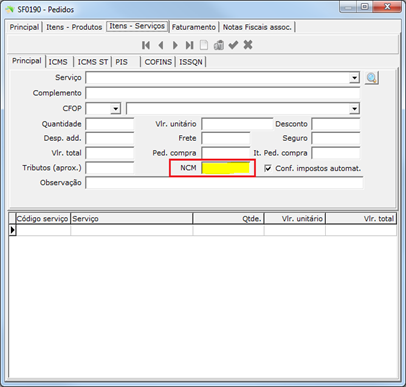406x387 pixels.
Task: Click the grid Vlr. unitário column header
Action: 295,219
